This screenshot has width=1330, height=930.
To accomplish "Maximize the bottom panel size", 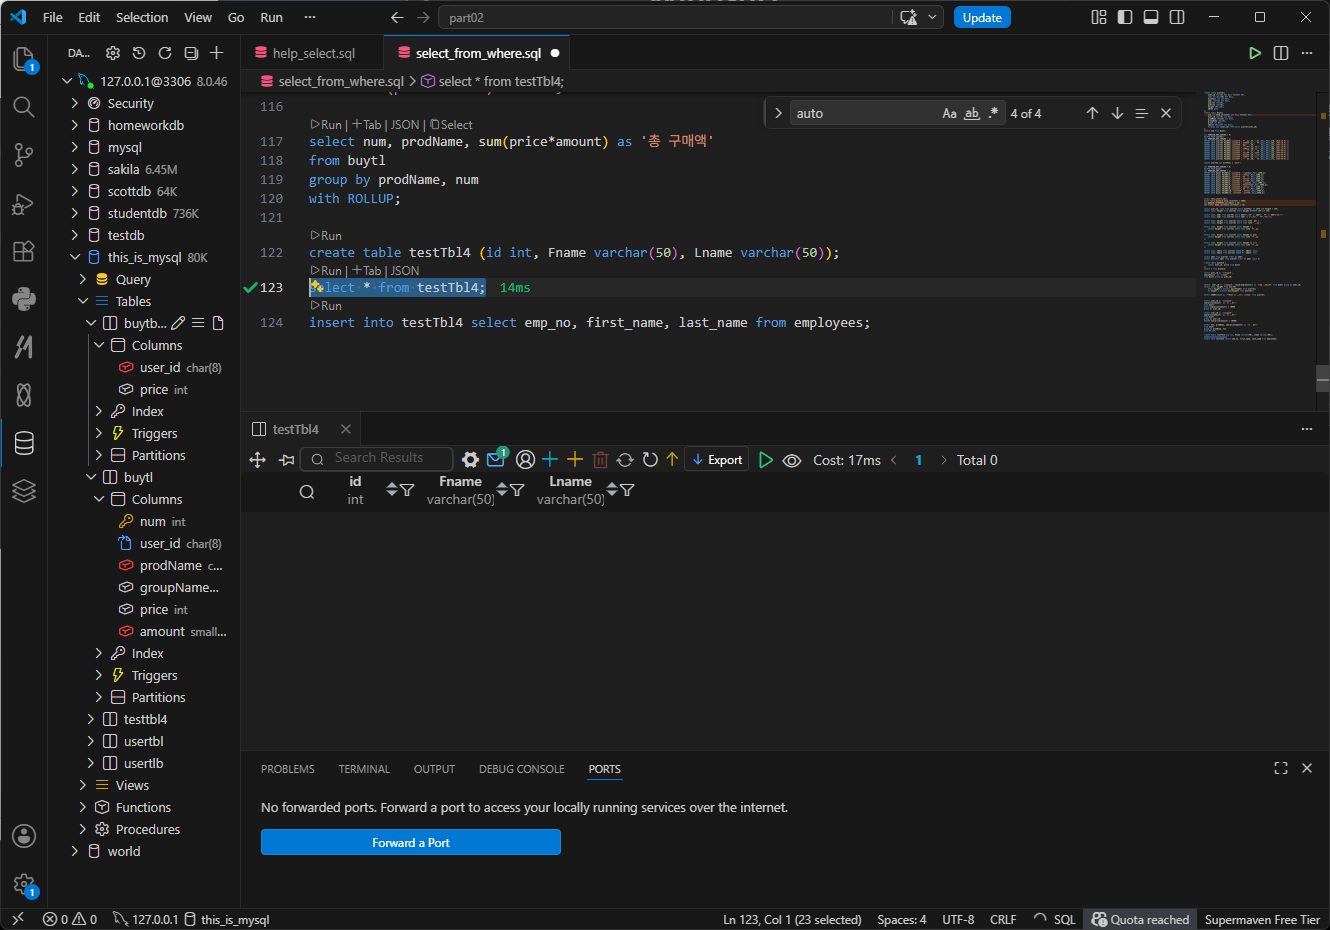I will [x=1281, y=768].
